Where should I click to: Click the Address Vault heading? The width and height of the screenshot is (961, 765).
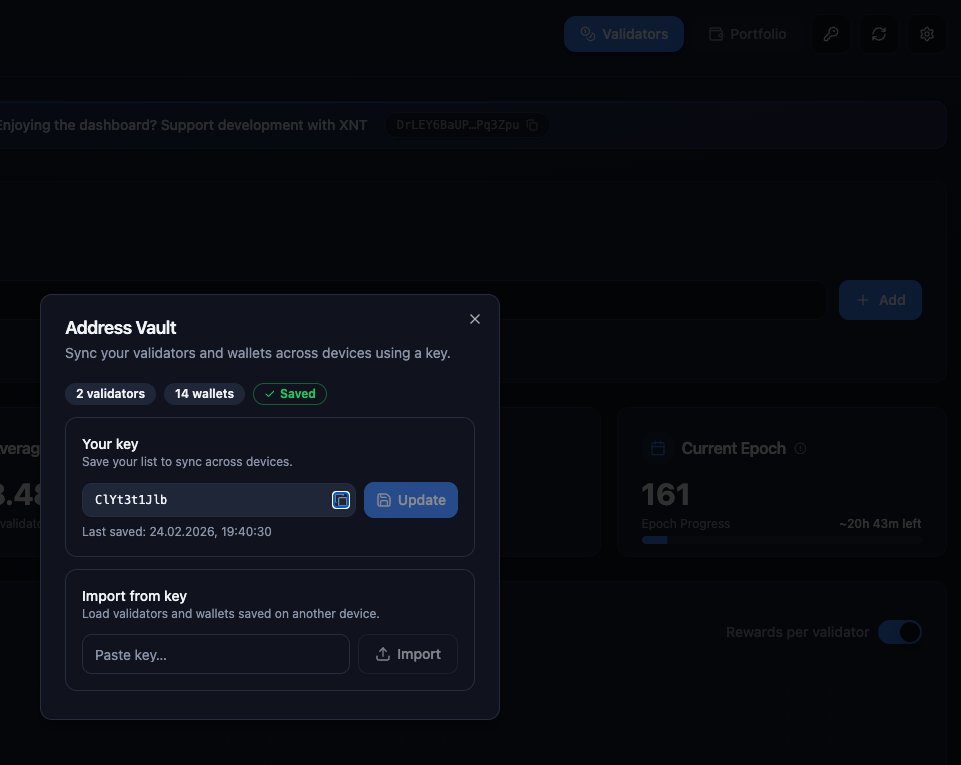coord(121,327)
